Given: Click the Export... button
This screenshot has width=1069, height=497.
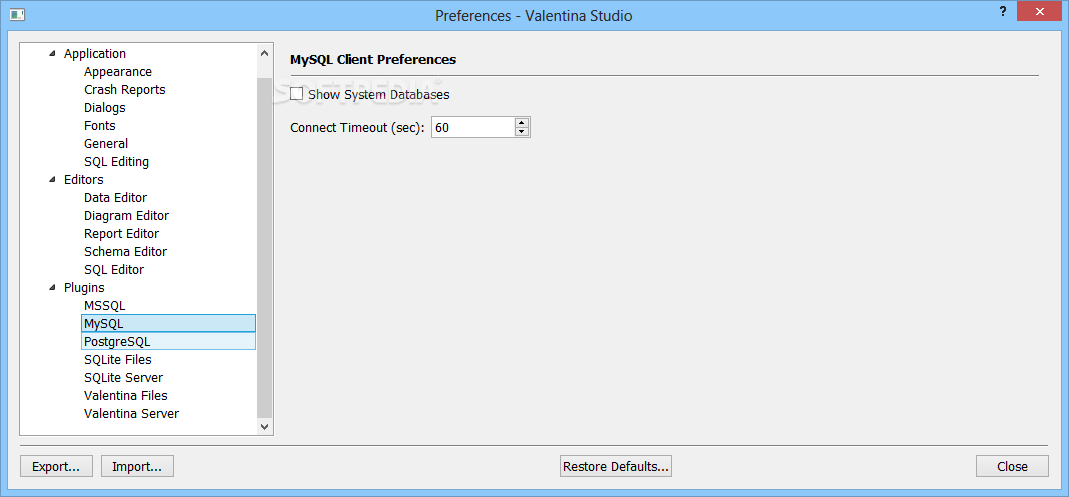Looking at the screenshot, I should [x=57, y=466].
